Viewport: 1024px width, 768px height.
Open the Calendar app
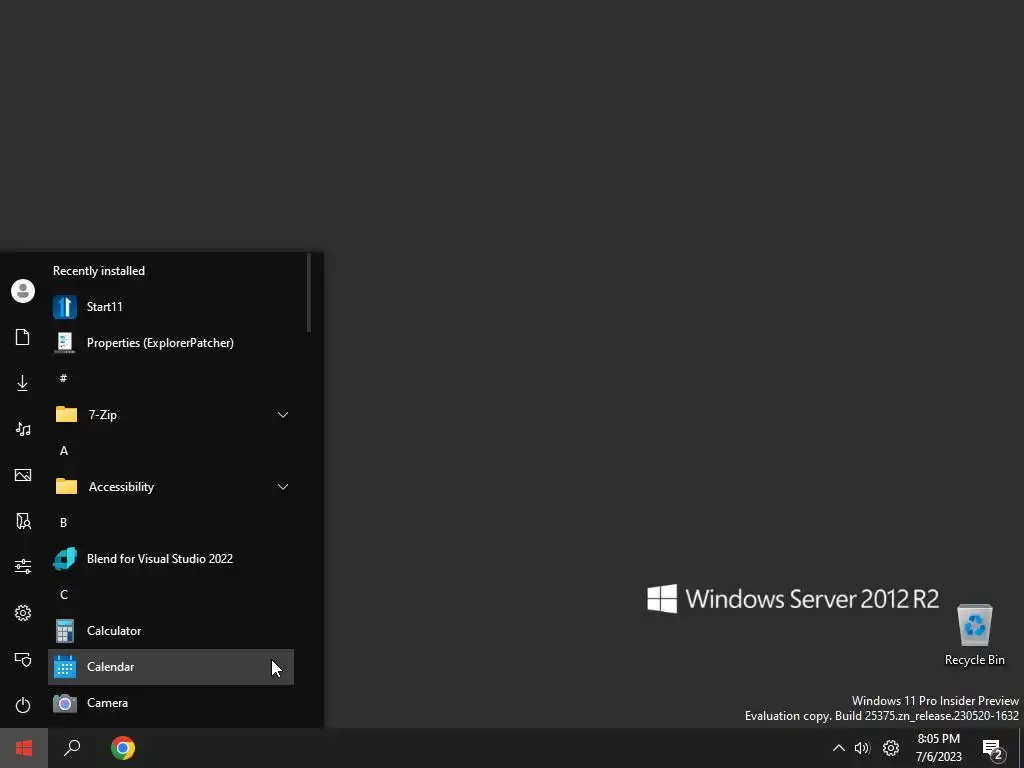[x=170, y=667]
